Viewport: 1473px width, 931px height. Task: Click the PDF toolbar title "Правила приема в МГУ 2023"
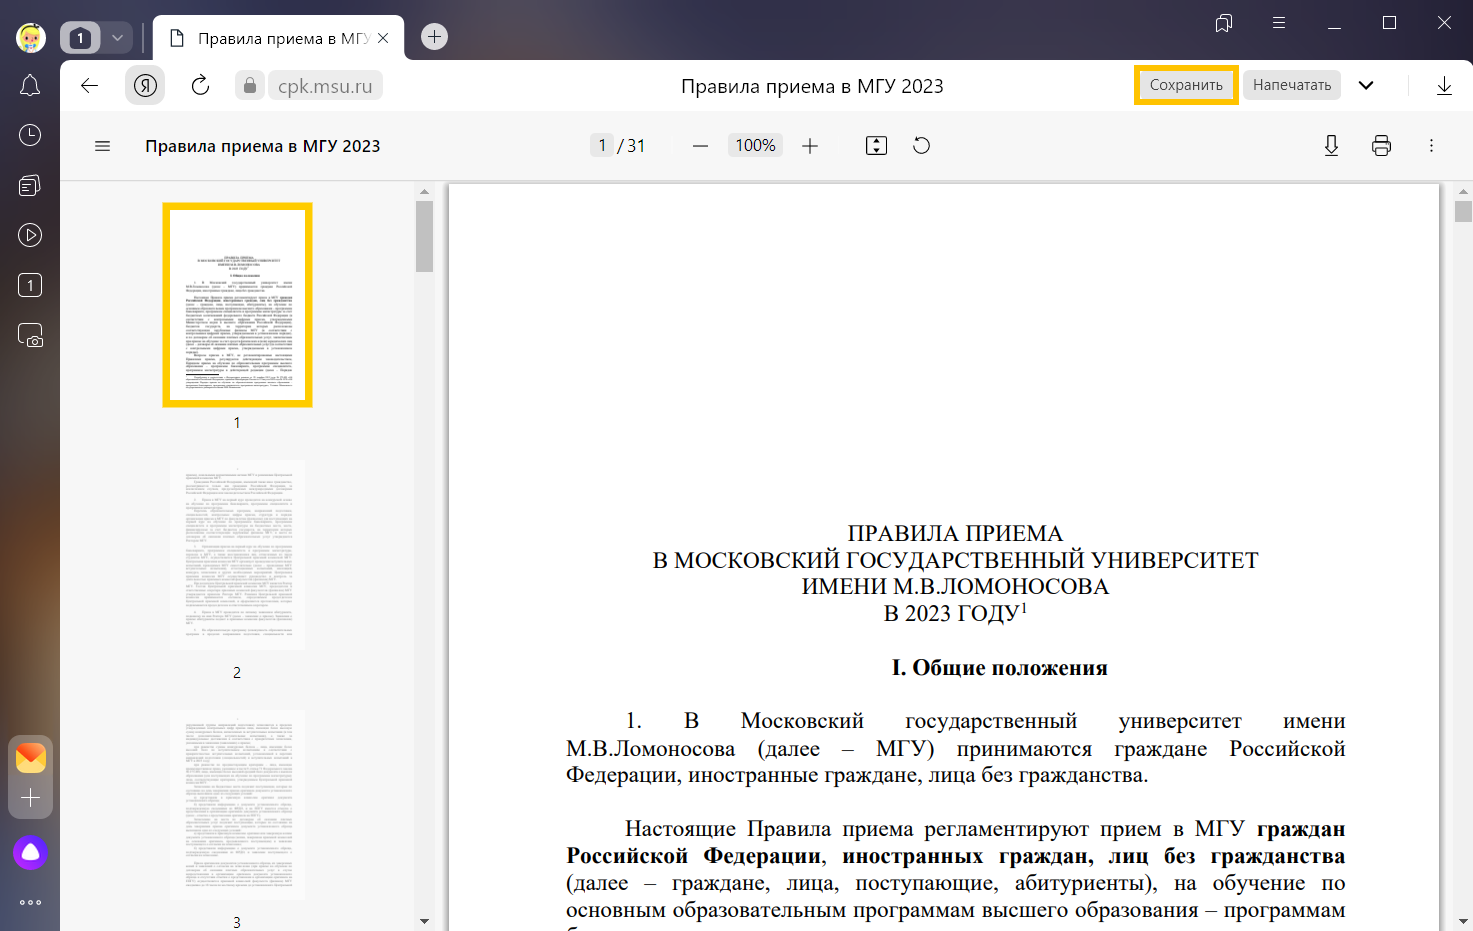263,146
